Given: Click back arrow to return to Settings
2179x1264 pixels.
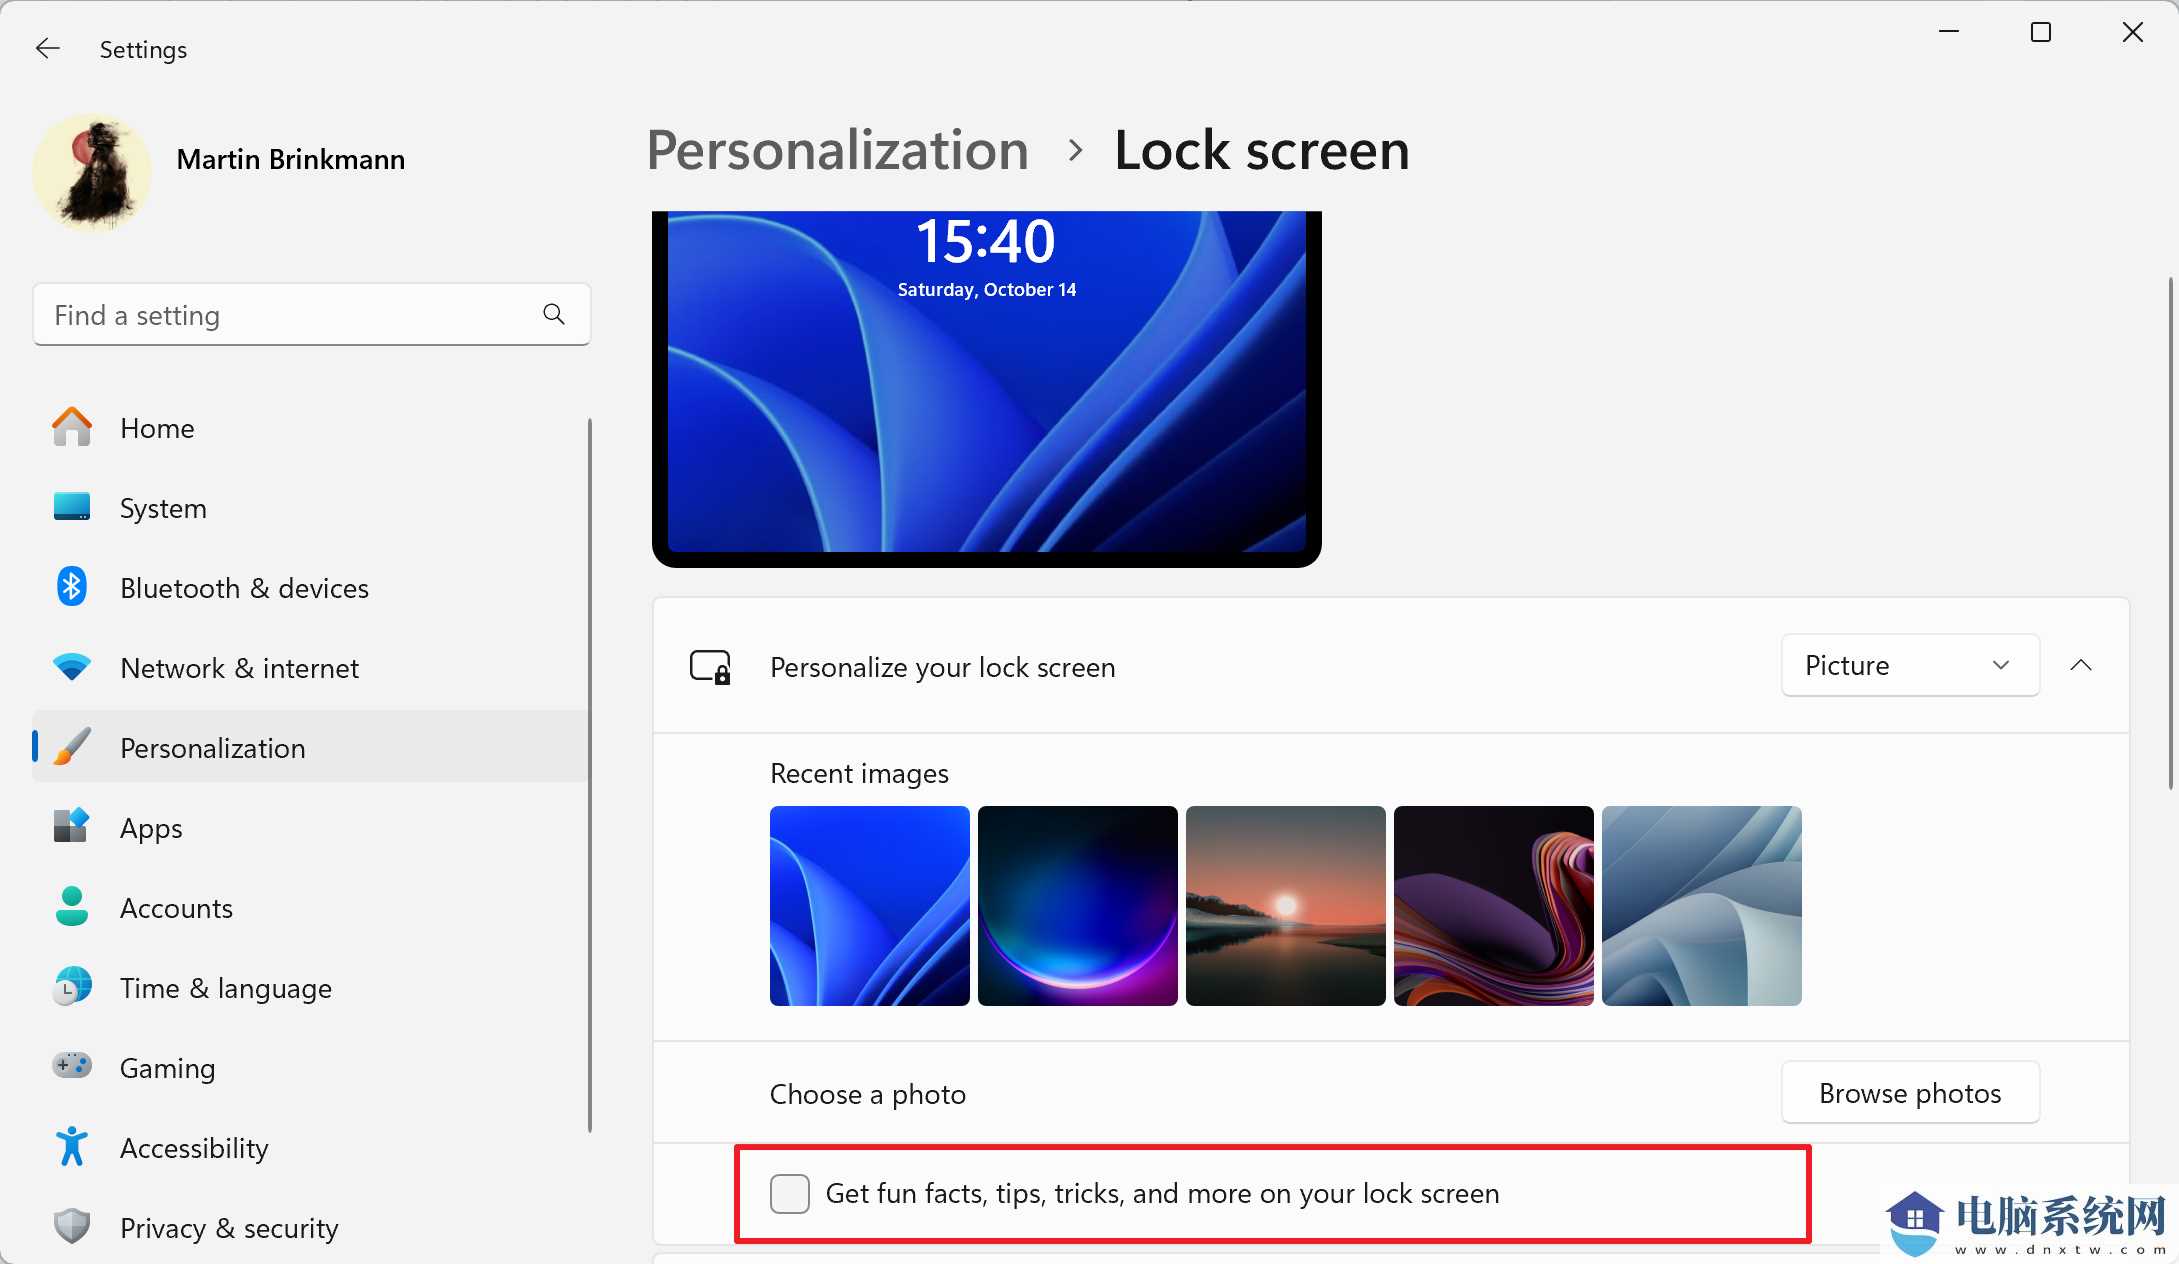Looking at the screenshot, I should pyautogui.click(x=47, y=48).
